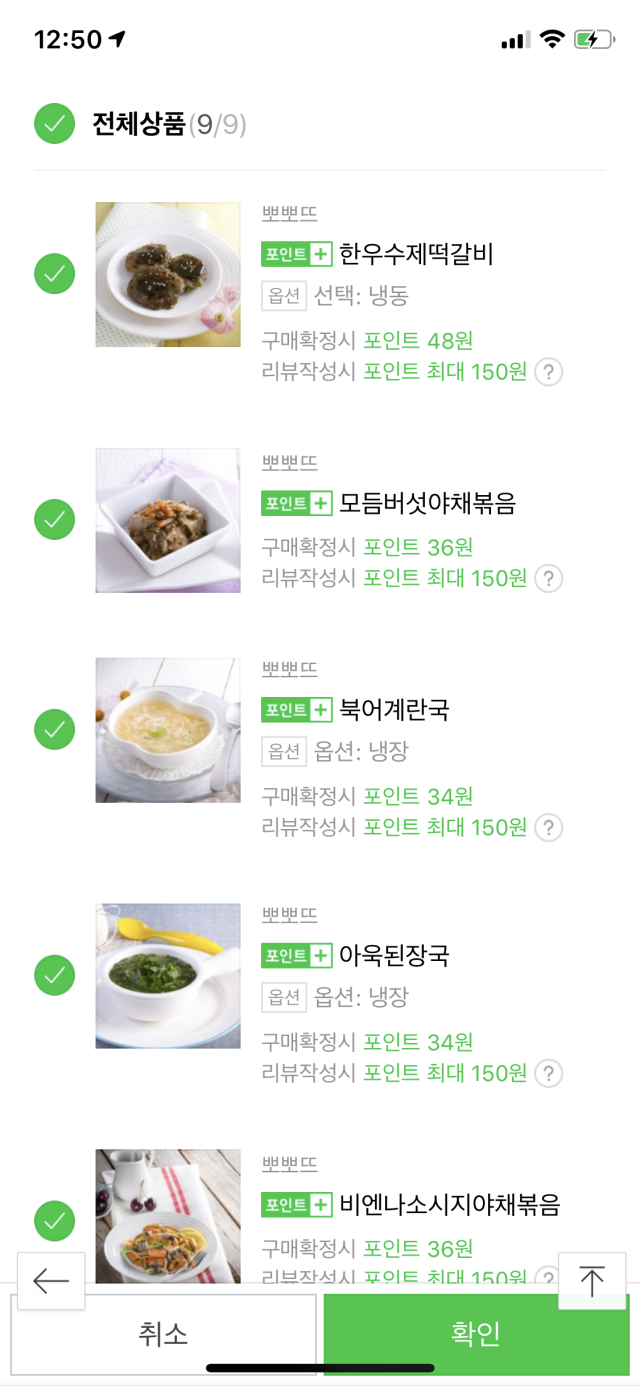The height and width of the screenshot is (1386, 640).
Task: Tap the 비엔나소시지야채볶음 product name
Action: 449,1205
